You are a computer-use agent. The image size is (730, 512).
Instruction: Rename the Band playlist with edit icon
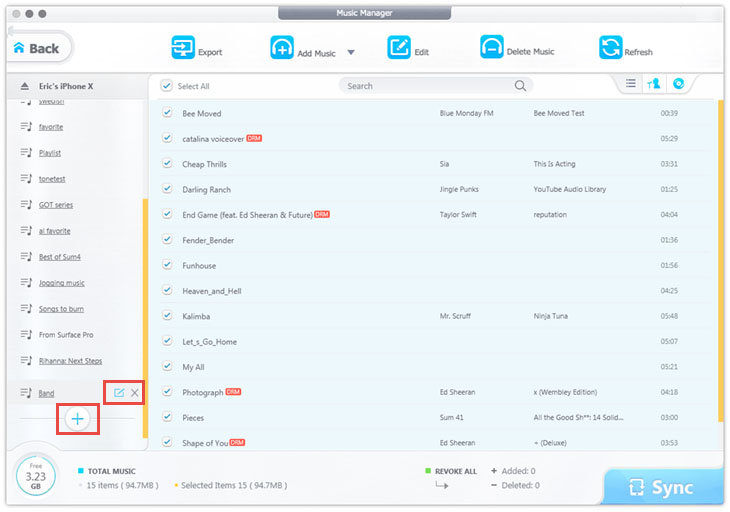pyautogui.click(x=119, y=393)
